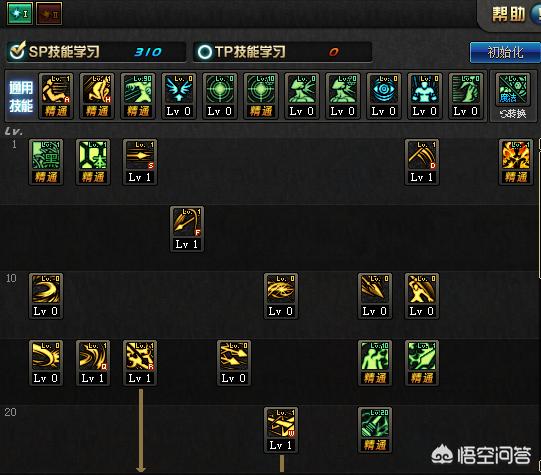Select the skill icon with R hotkey
Viewport: 541px width, 475px height.
pos(140,363)
